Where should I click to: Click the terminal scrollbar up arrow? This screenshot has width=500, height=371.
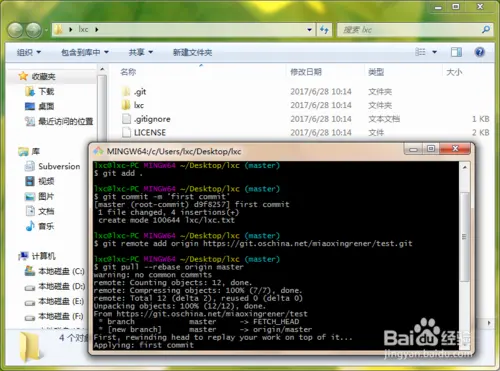[x=465, y=167]
